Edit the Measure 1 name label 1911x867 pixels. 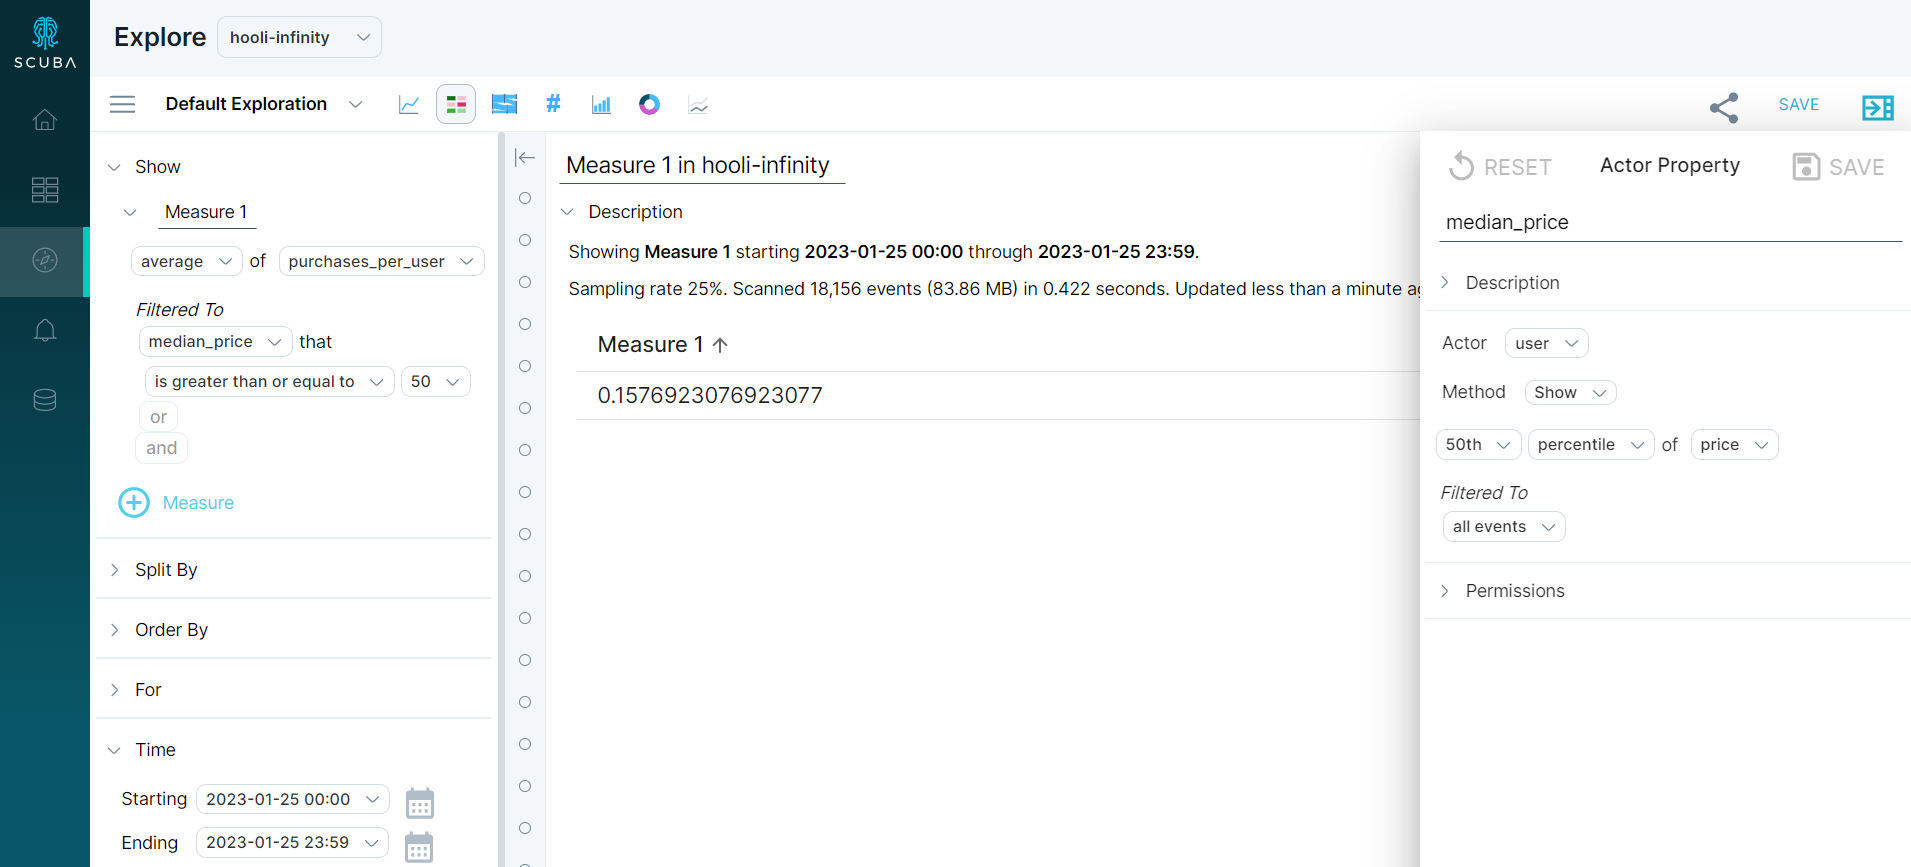(x=206, y=212)
